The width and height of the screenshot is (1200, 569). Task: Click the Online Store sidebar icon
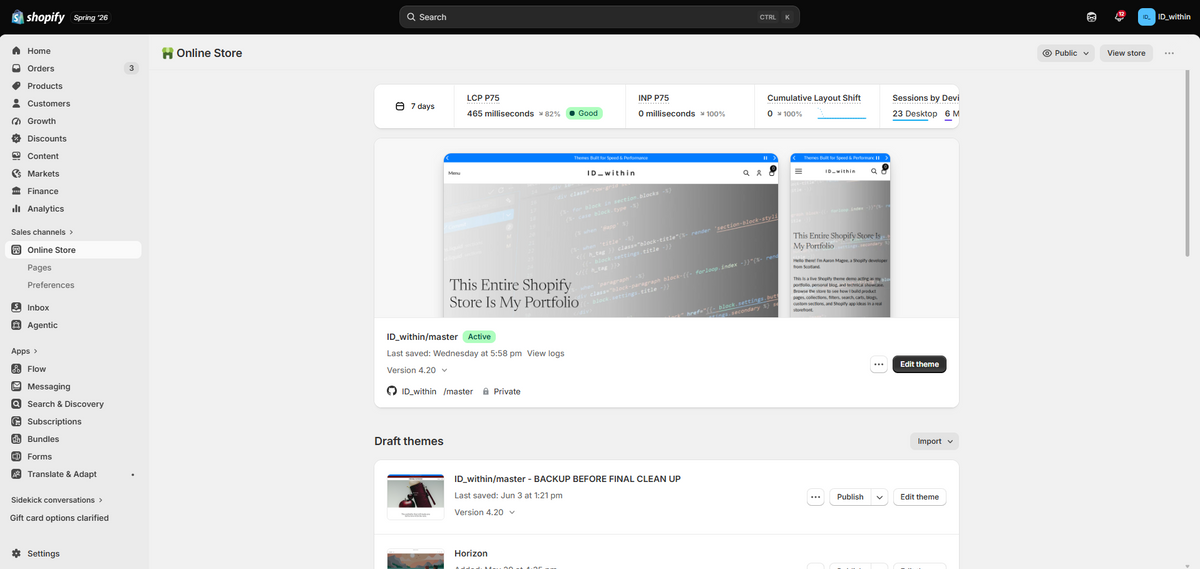click(16, 250)
